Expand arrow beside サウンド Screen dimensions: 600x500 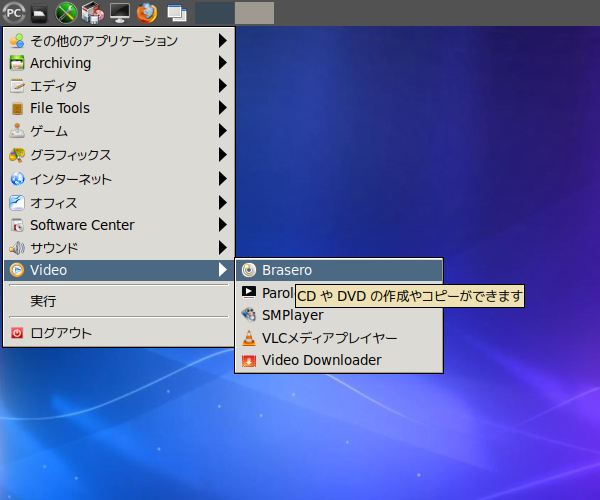coord(223,248)
